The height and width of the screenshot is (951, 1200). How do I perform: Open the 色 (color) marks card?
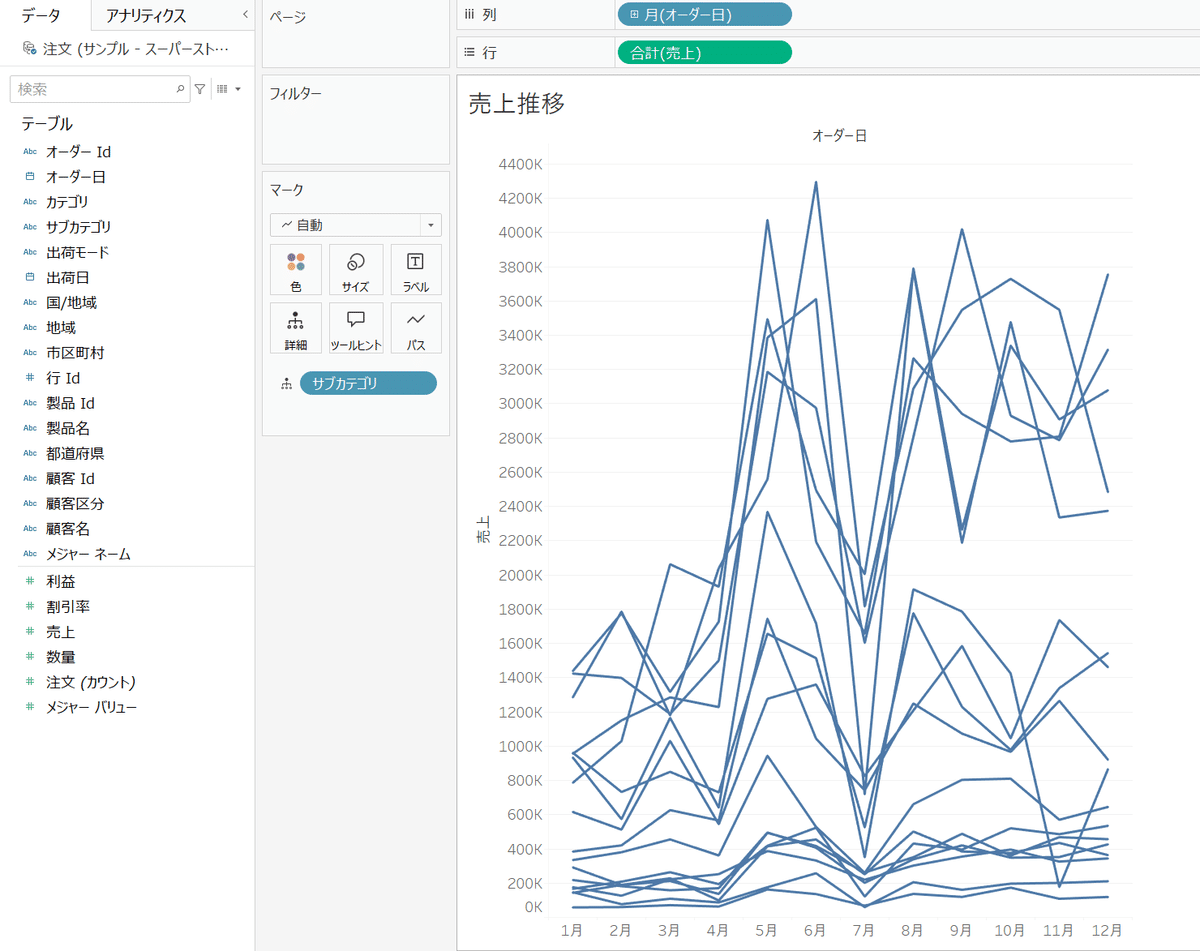295,270
